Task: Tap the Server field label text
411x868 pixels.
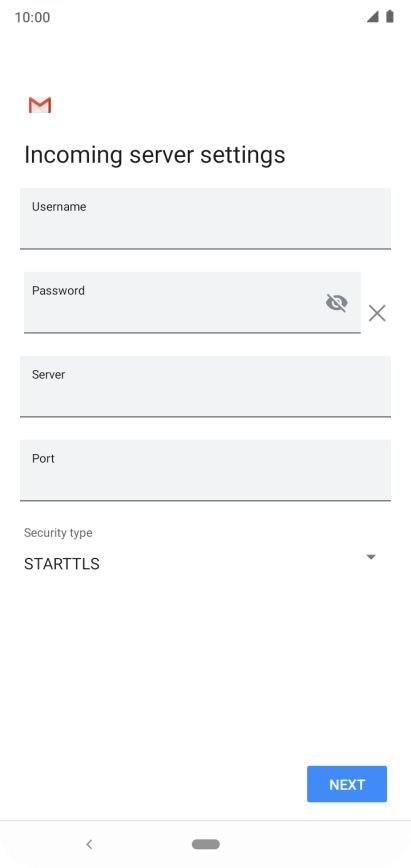Action: [48, 375]
